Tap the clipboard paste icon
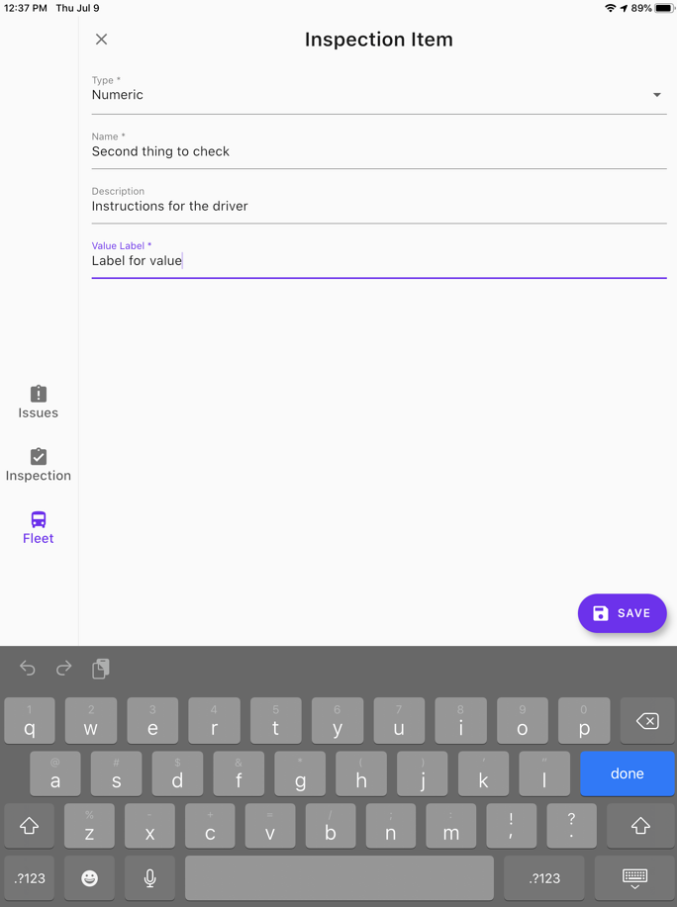Image resolution: width=677 pixels, height=910 pixels. coord(101,669)
